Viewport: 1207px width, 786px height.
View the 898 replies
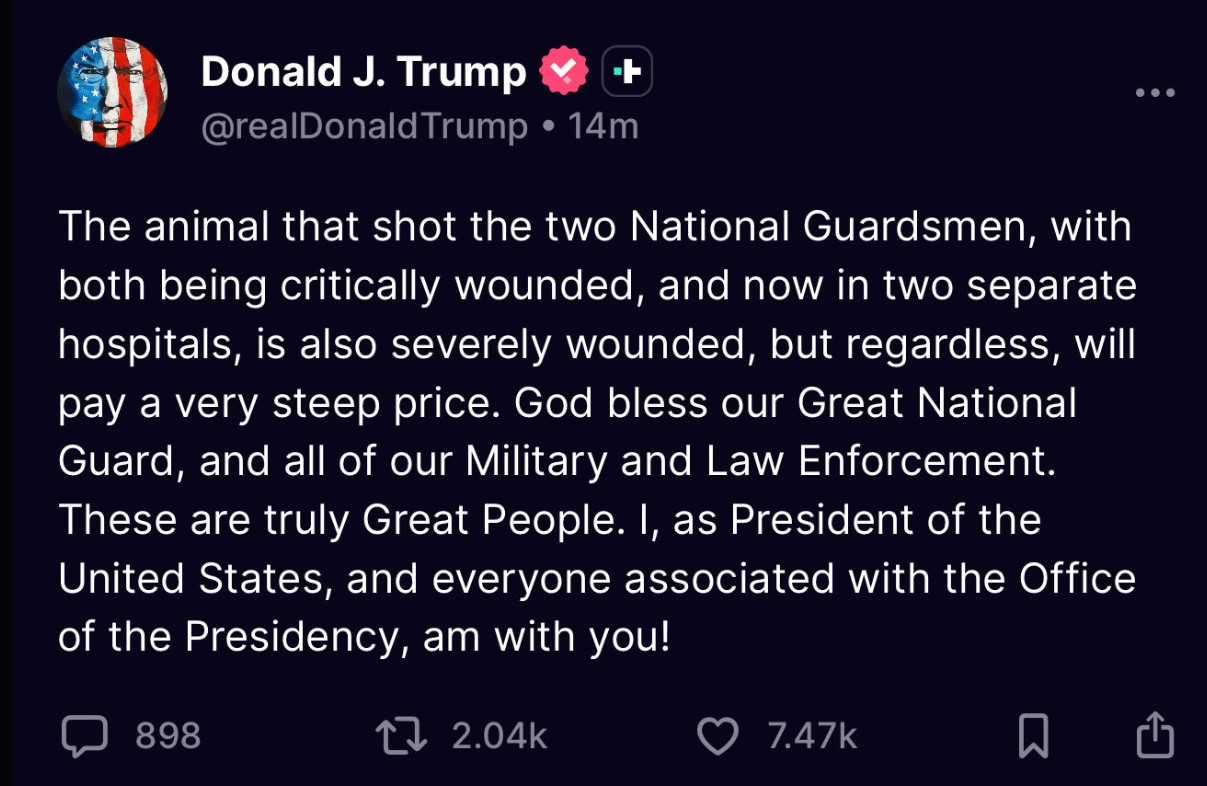click(x=168, y=736)
